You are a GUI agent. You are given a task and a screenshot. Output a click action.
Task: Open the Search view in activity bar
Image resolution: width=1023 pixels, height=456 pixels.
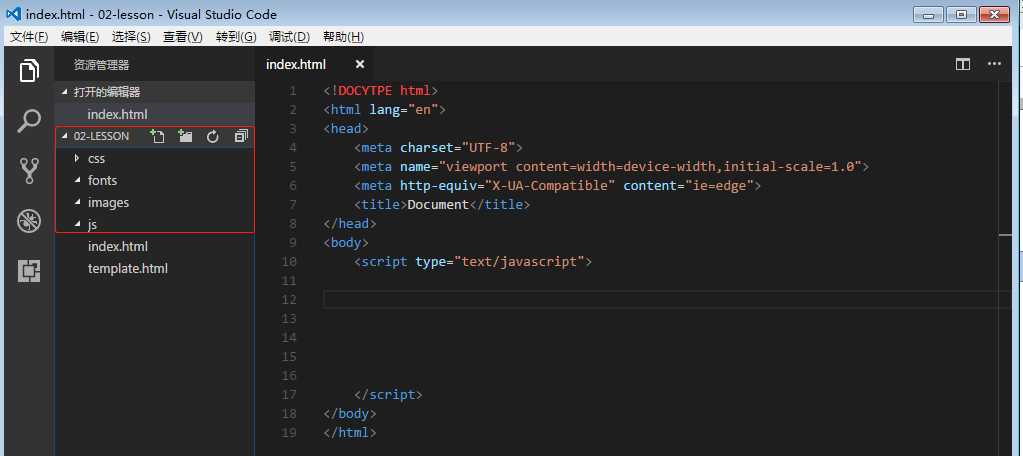coord(29,121)
